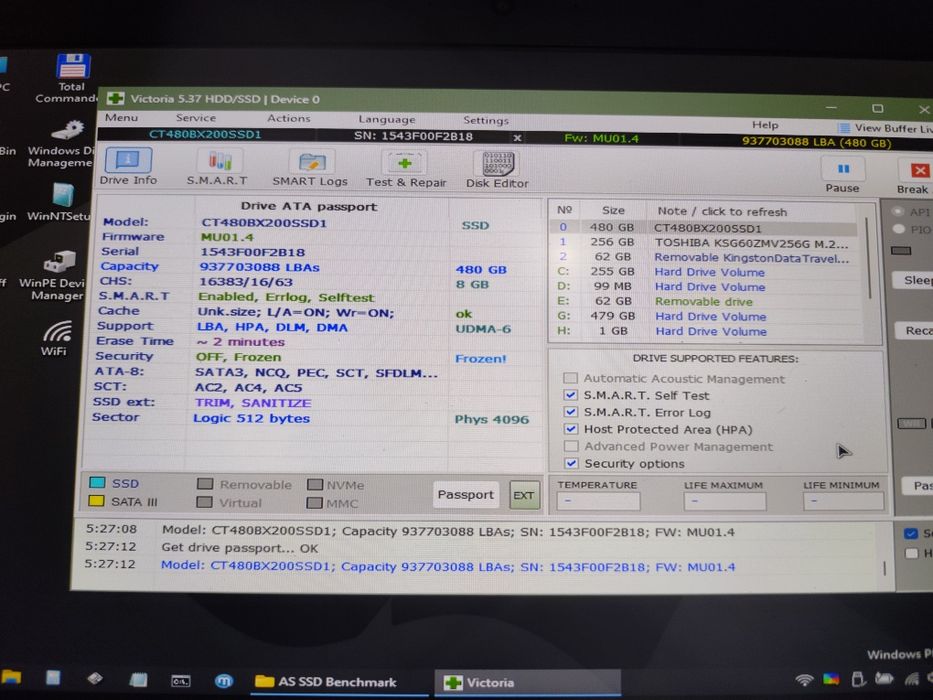
Task: Open WinPE Device Manager desktop icon
Action: point(54,276)
